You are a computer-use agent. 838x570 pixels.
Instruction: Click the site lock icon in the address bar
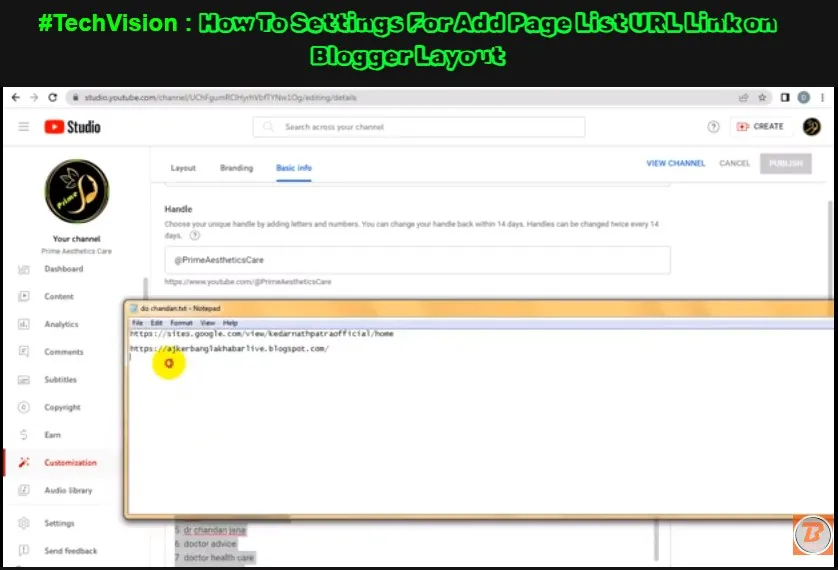(75, 97)
